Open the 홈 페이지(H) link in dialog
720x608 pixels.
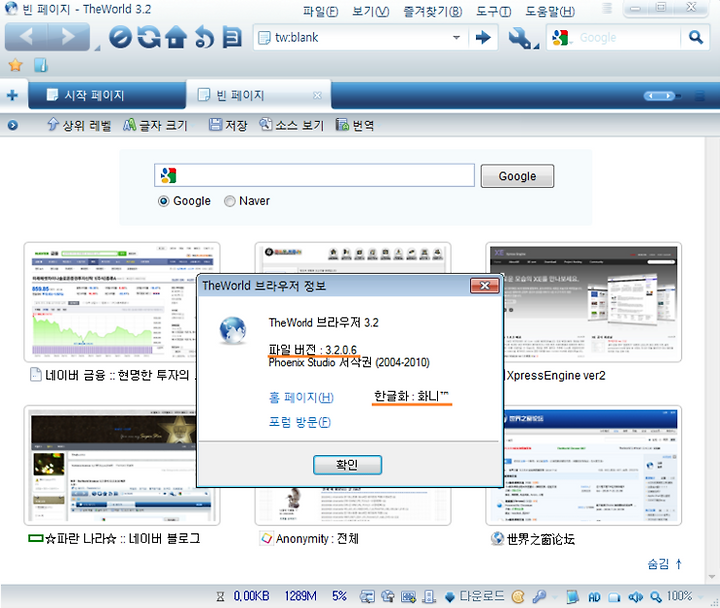tap(301, 397)
